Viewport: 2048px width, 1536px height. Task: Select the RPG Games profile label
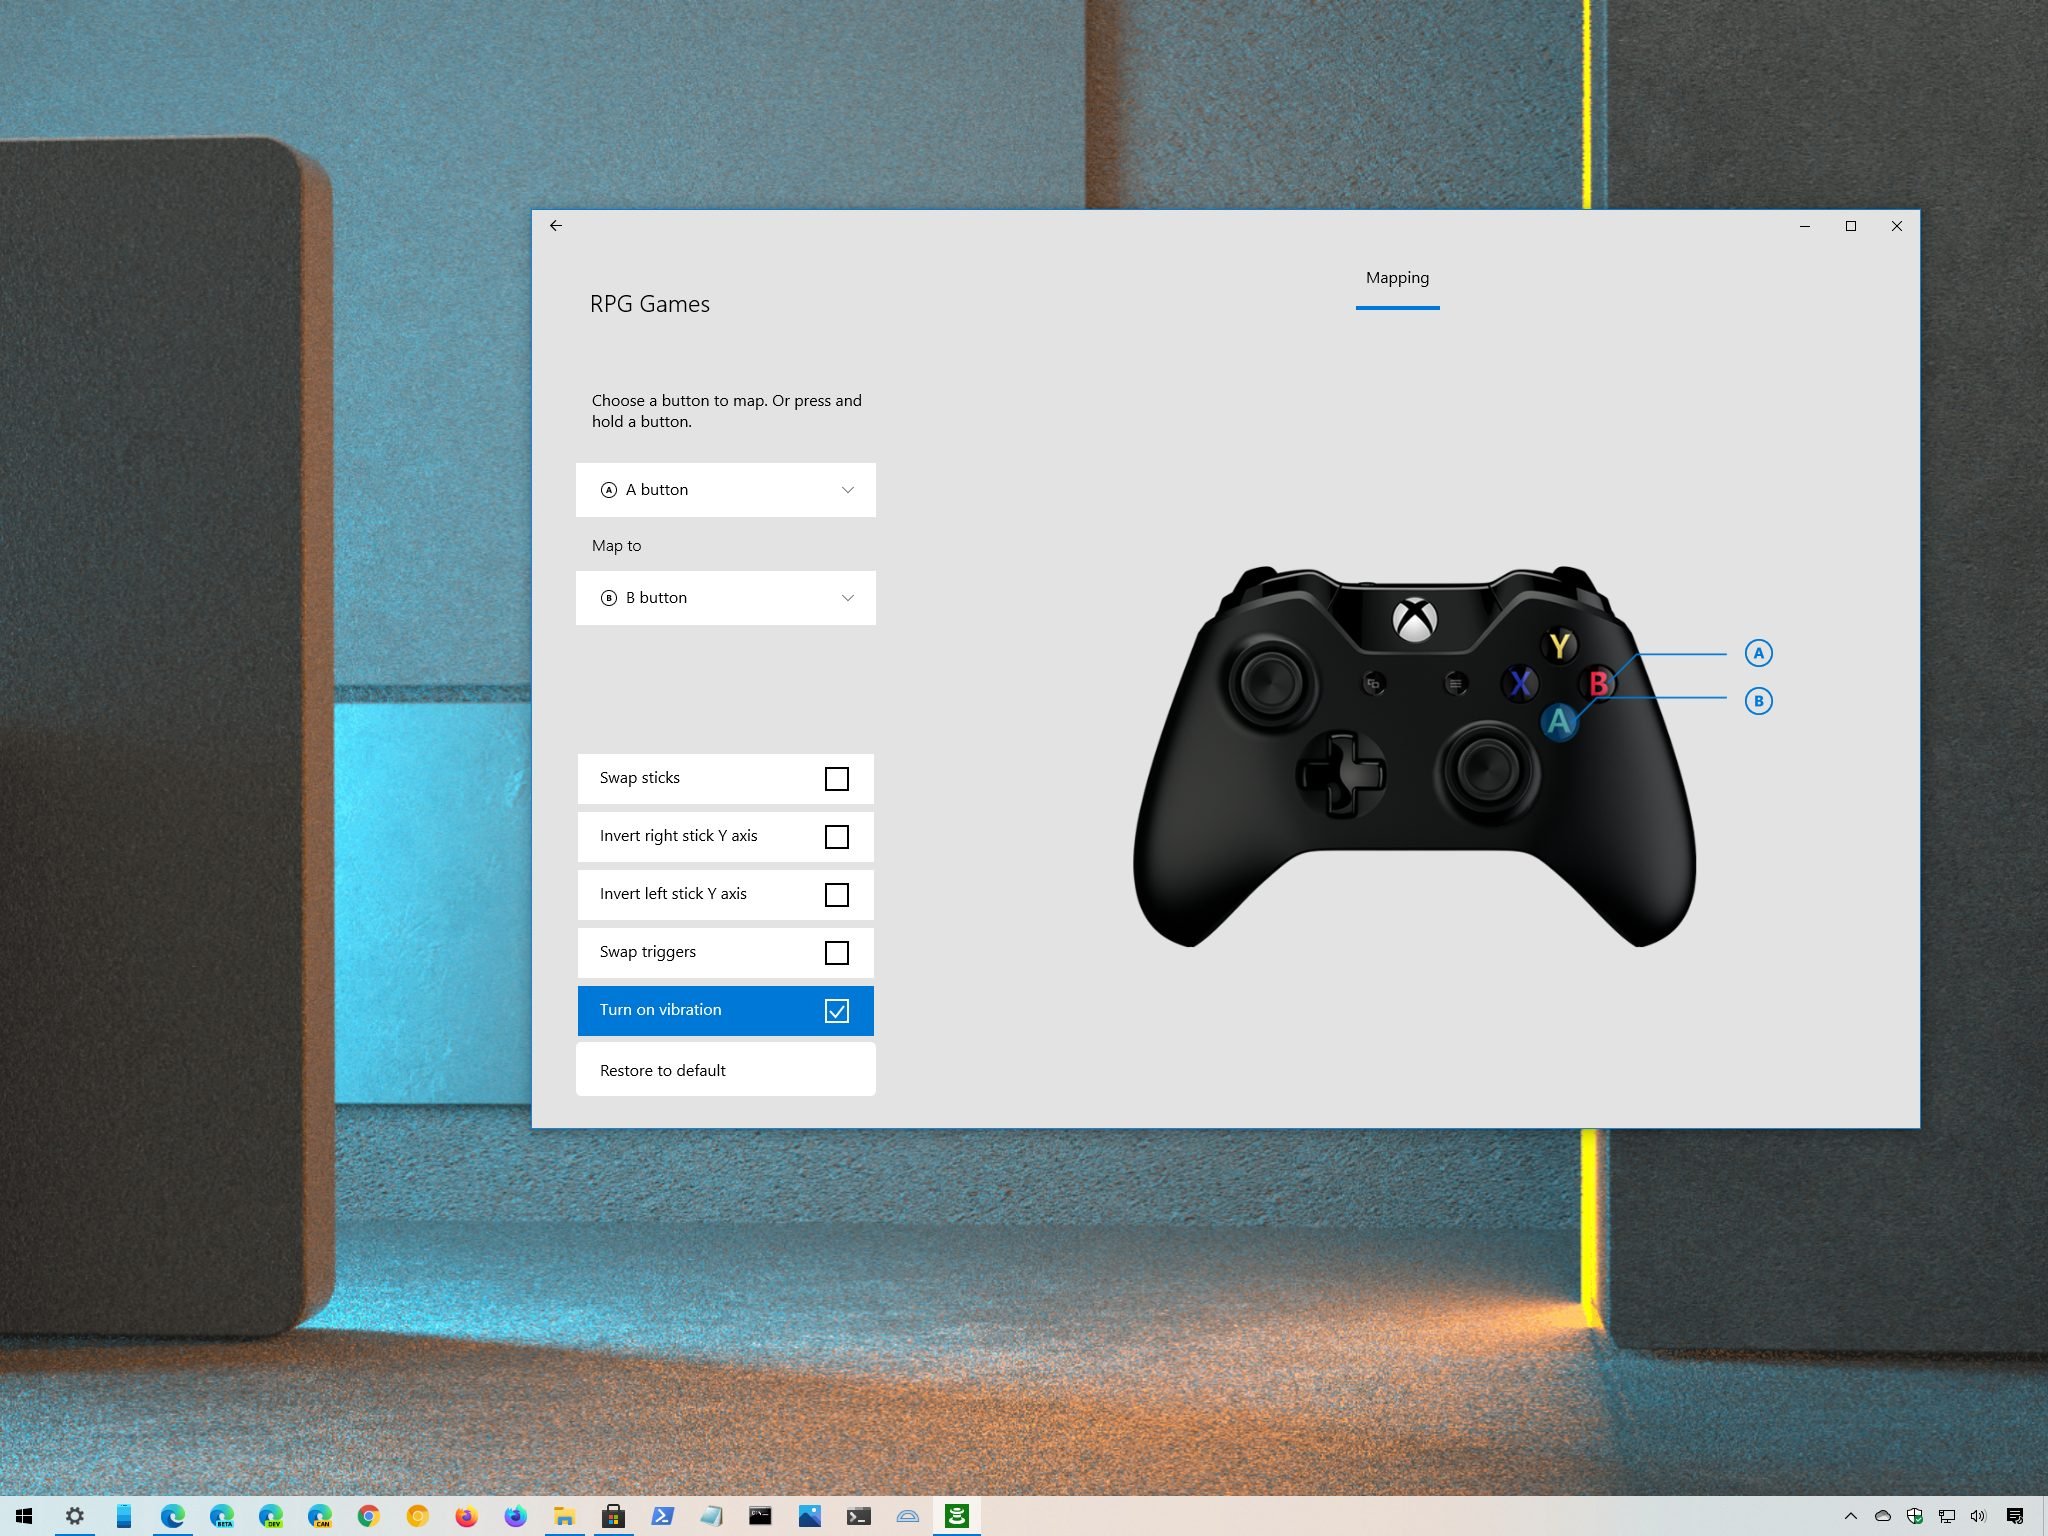point(650,303)
